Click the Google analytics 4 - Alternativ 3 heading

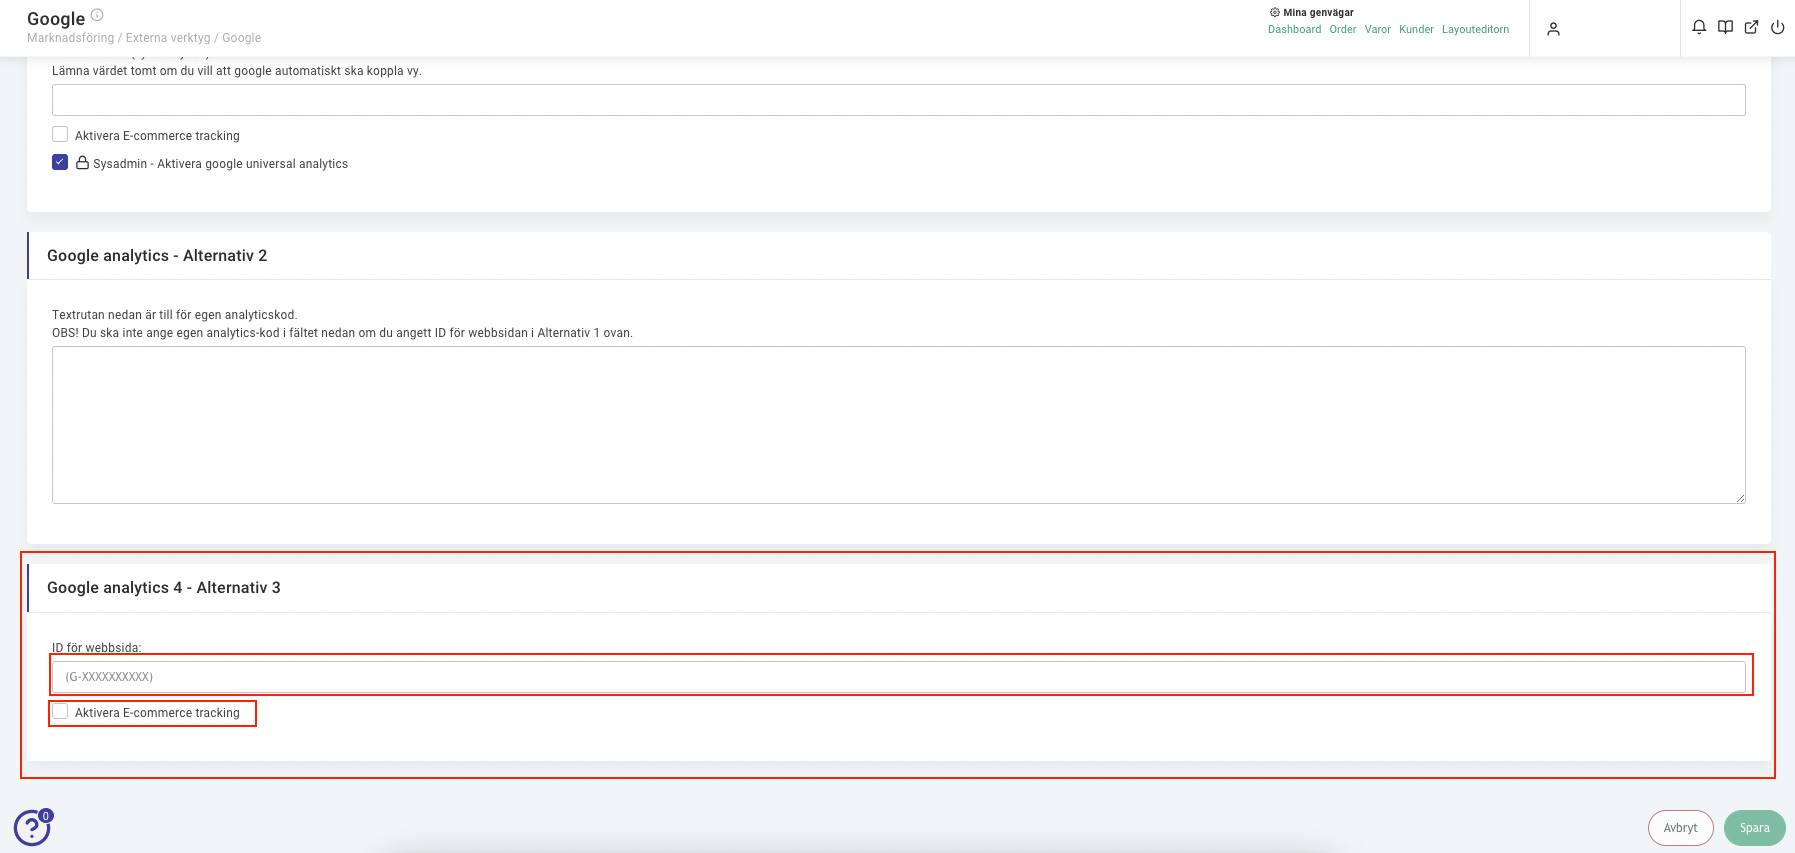pyautogui.click(x=164, y=588)
